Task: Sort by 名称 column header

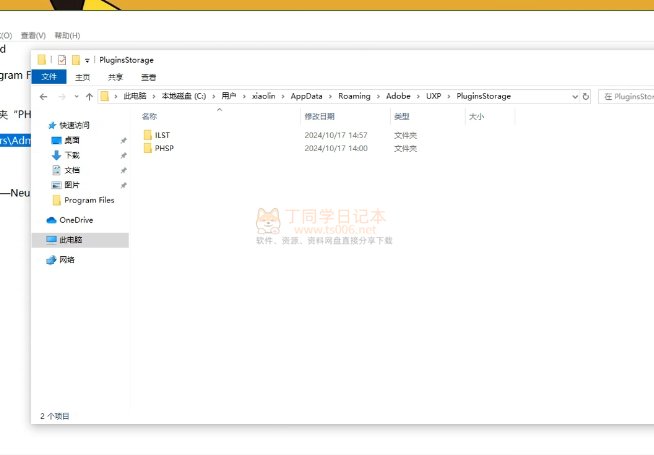Action: pyautogui.click(x=149, y=116)
